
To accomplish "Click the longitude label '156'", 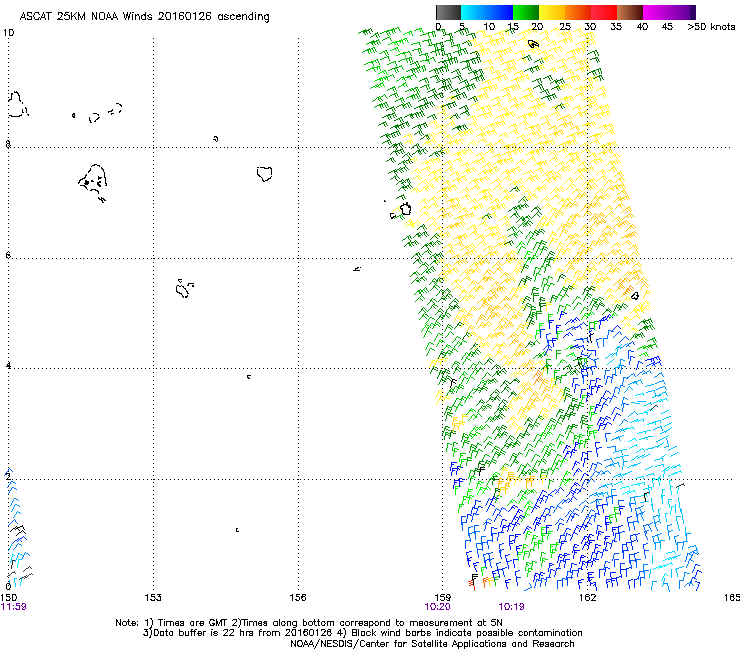I will click(298, 598).
